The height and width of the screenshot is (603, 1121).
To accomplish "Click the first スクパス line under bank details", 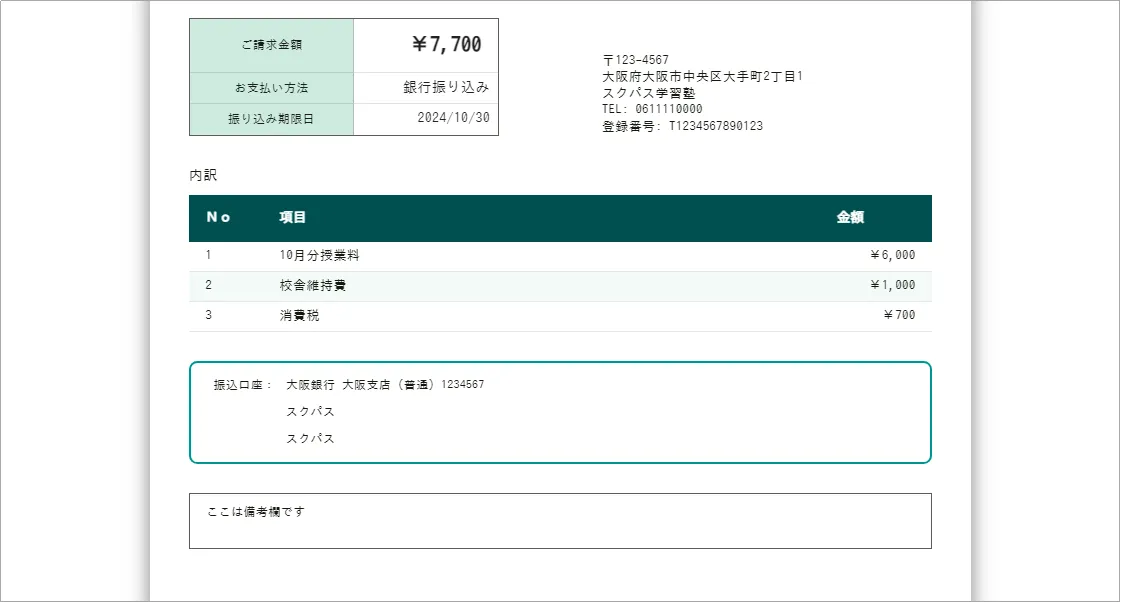I will click(310, 412).
